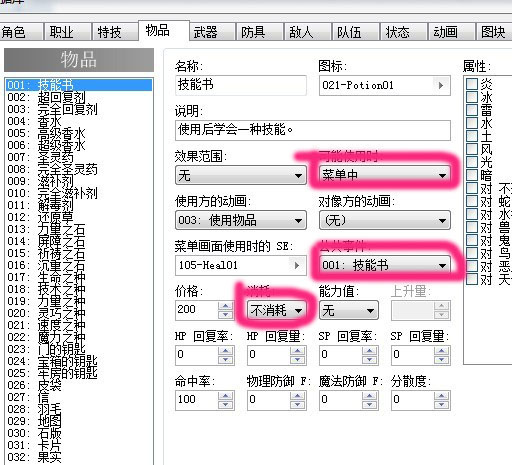This screenshot has width=512, height=465.
Task: Decrease 魔法防御 F with the down arrow
Action: (369, 404)
